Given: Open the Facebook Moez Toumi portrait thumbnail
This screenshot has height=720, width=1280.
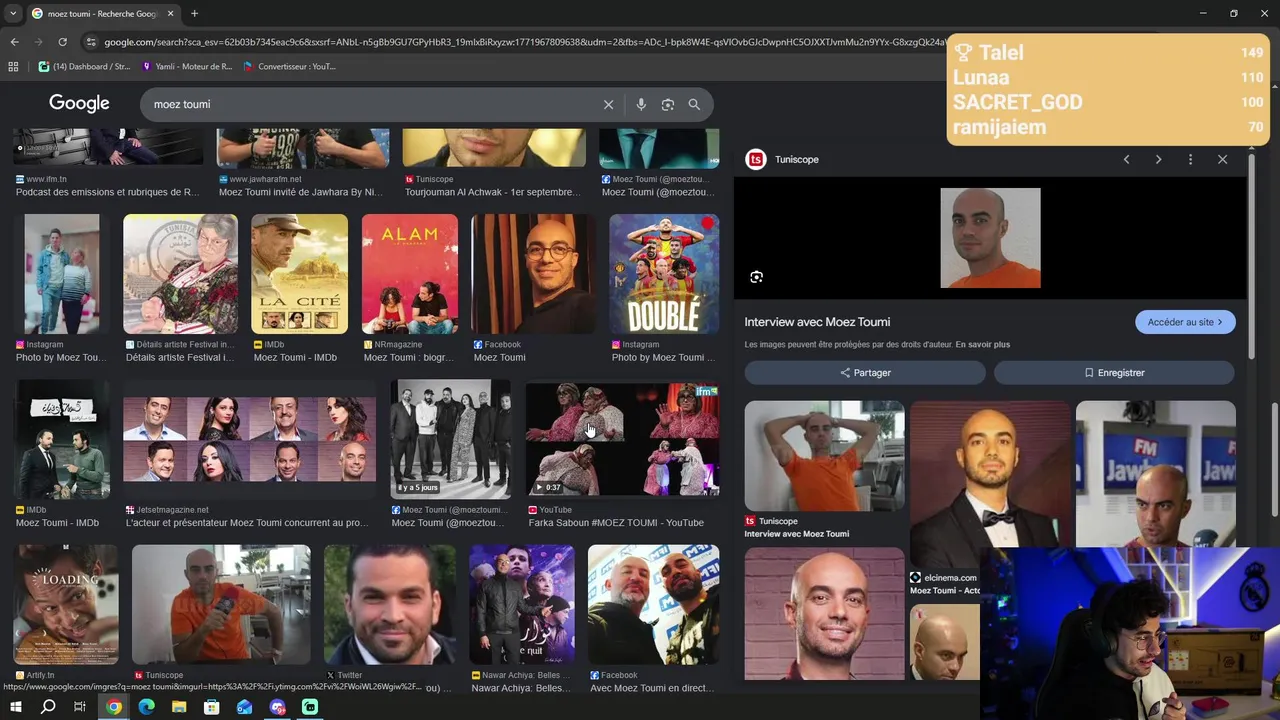Looking at the screenshot, I should point(533,273).
